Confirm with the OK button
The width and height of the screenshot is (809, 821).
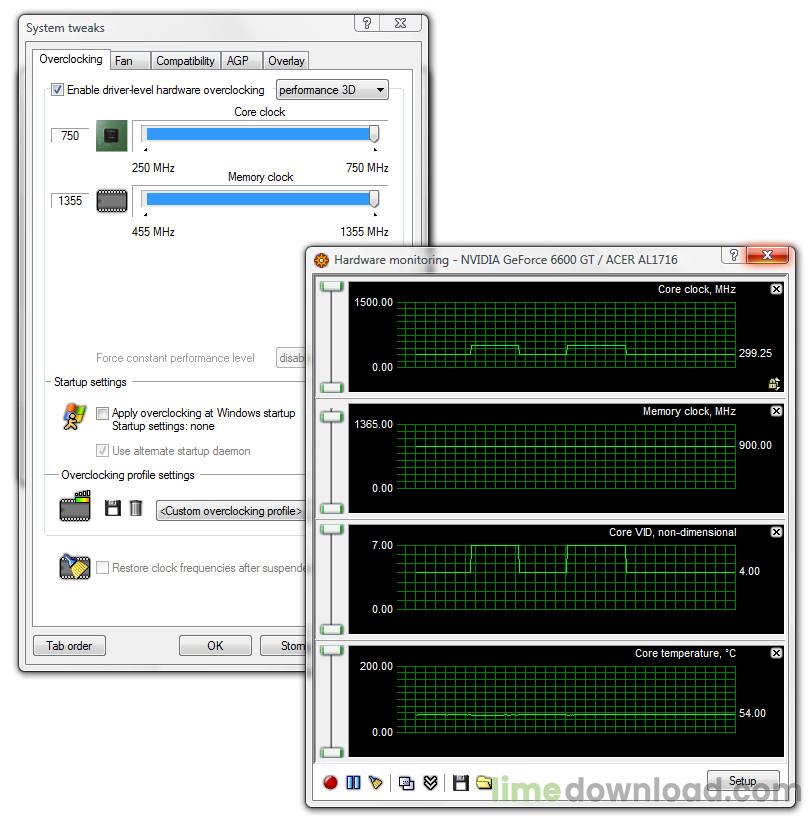pyautogui.click(x=215, y=646)
